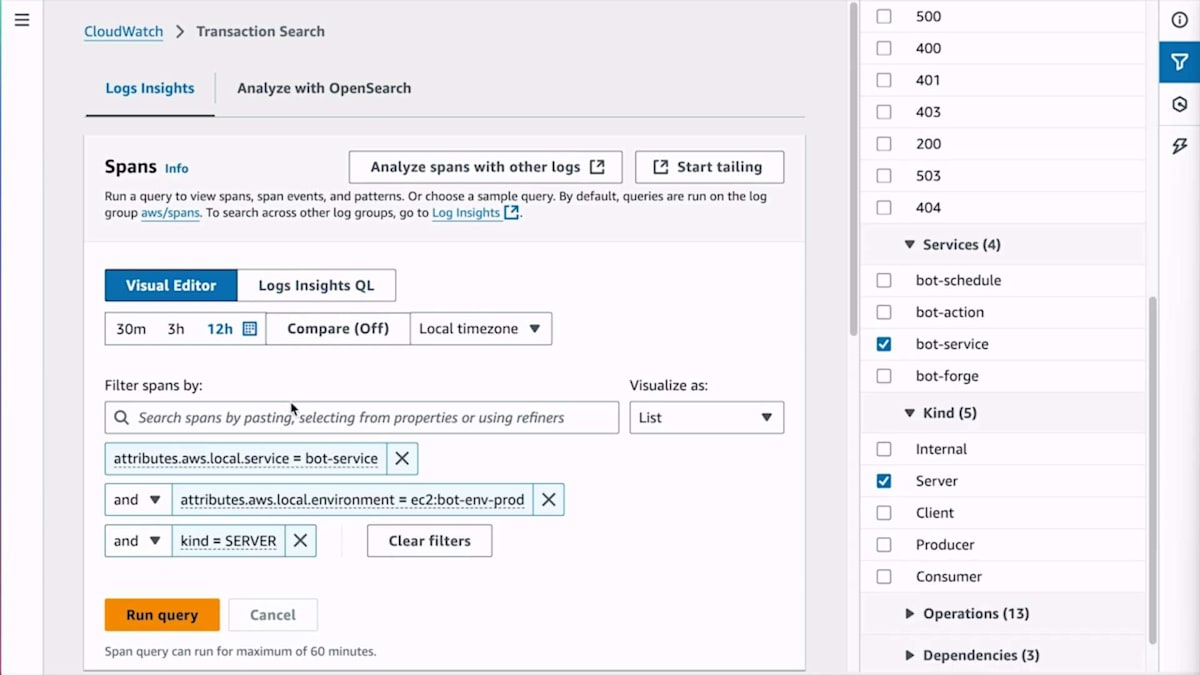Click the Clear filters button
This screenshot has width=1200, height=675.
pos(430,541)
